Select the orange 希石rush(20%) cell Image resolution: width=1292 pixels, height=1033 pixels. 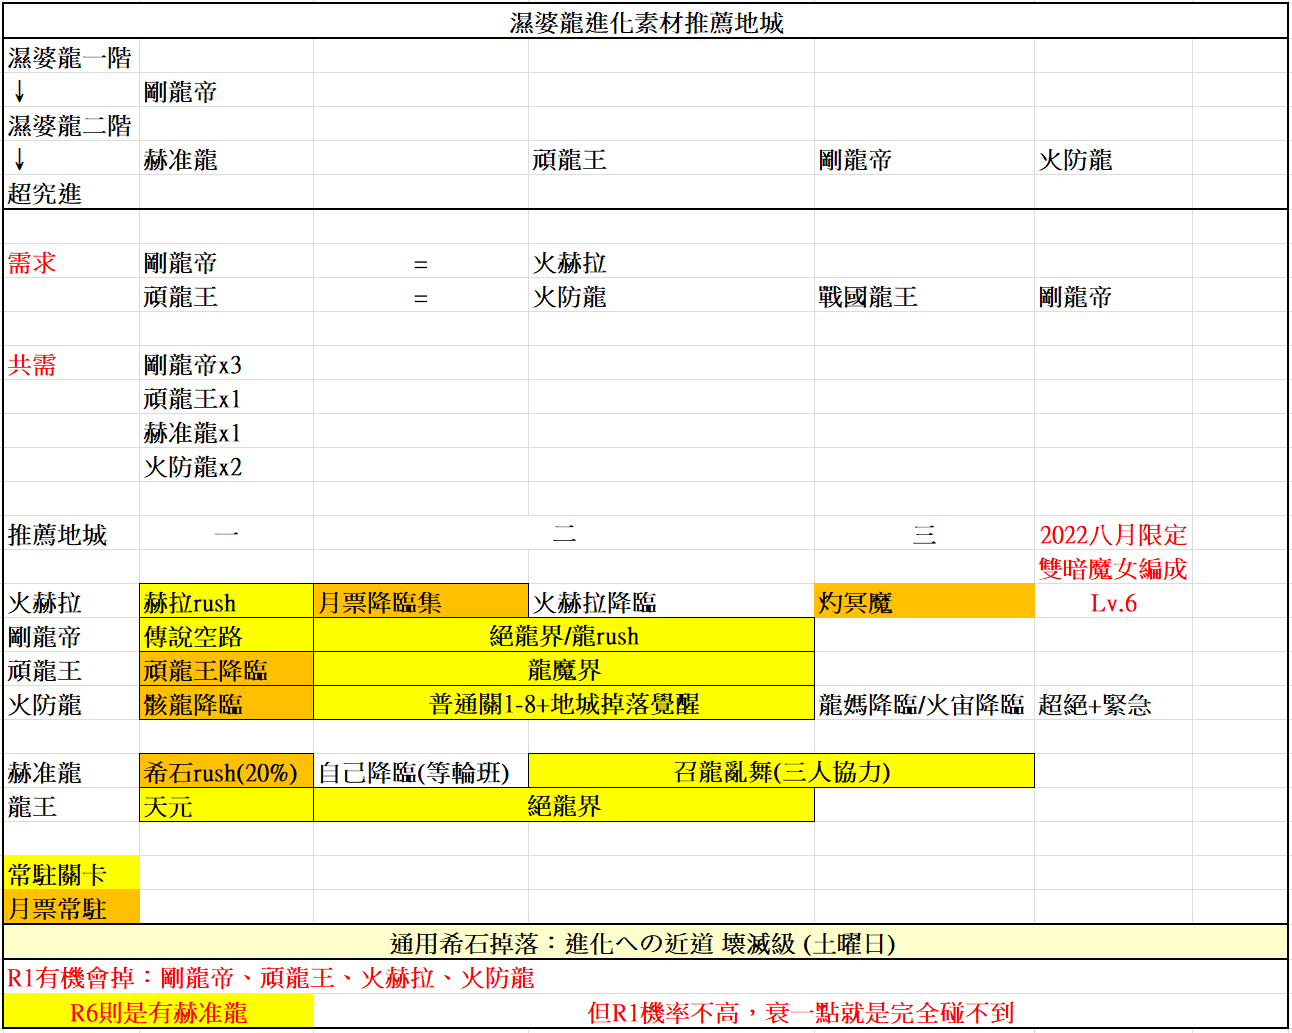click(226, 772)
